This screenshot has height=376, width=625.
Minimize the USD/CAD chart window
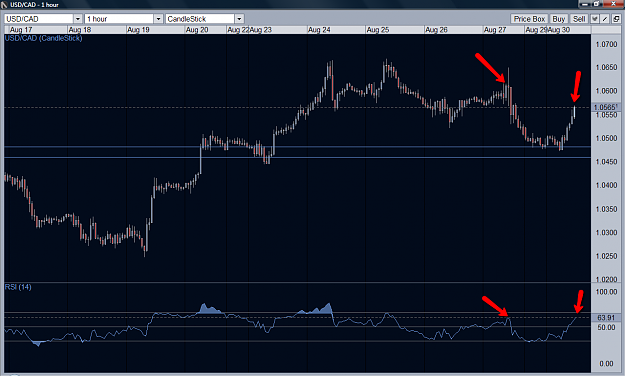[585, 4]
